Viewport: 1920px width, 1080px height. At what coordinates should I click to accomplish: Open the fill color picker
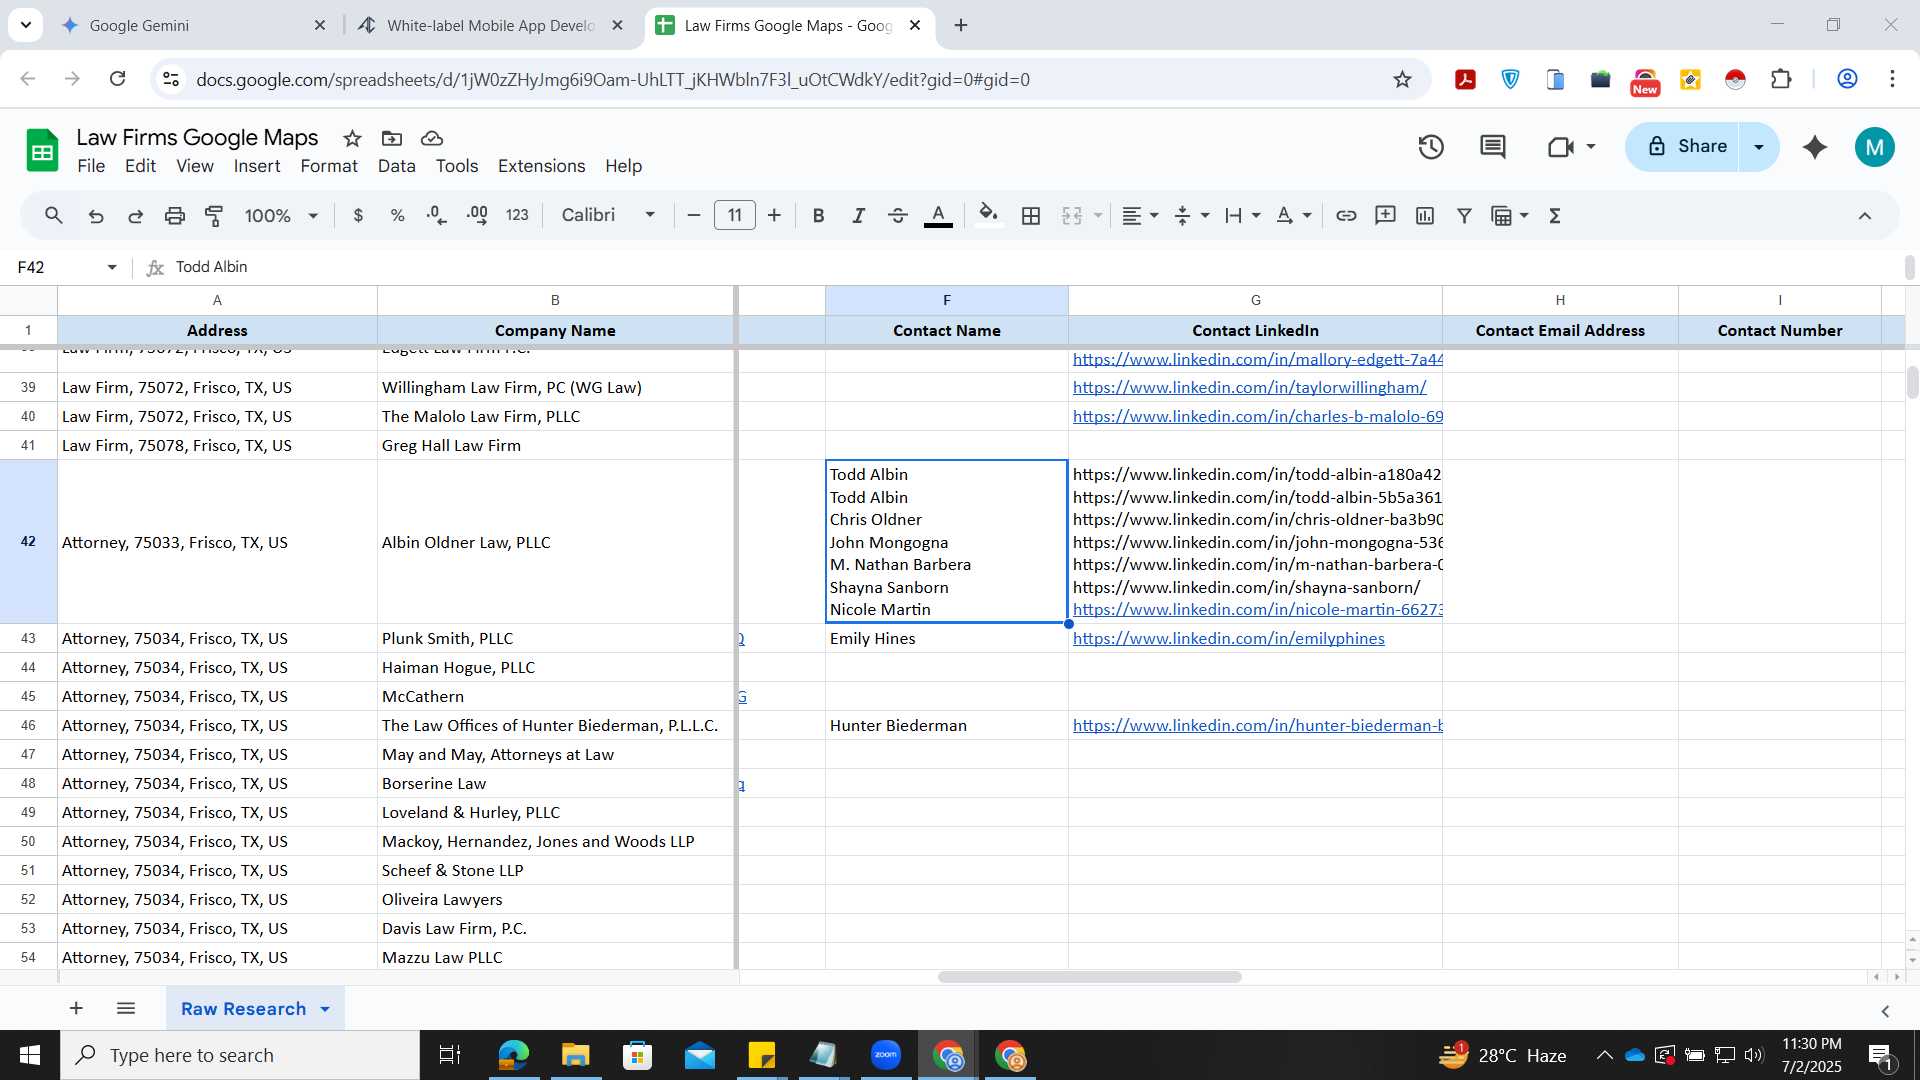coord(988,216)
